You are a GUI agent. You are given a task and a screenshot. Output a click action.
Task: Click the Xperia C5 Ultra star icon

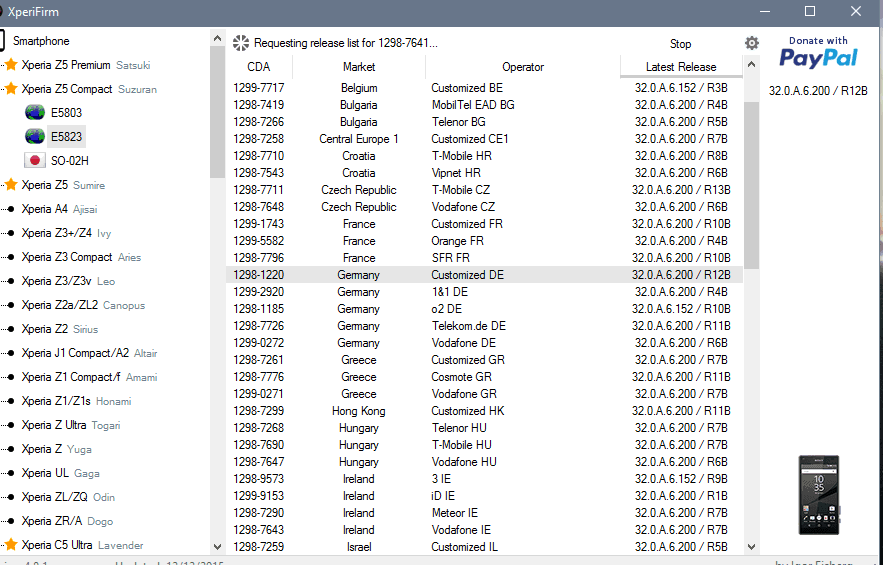11,545
